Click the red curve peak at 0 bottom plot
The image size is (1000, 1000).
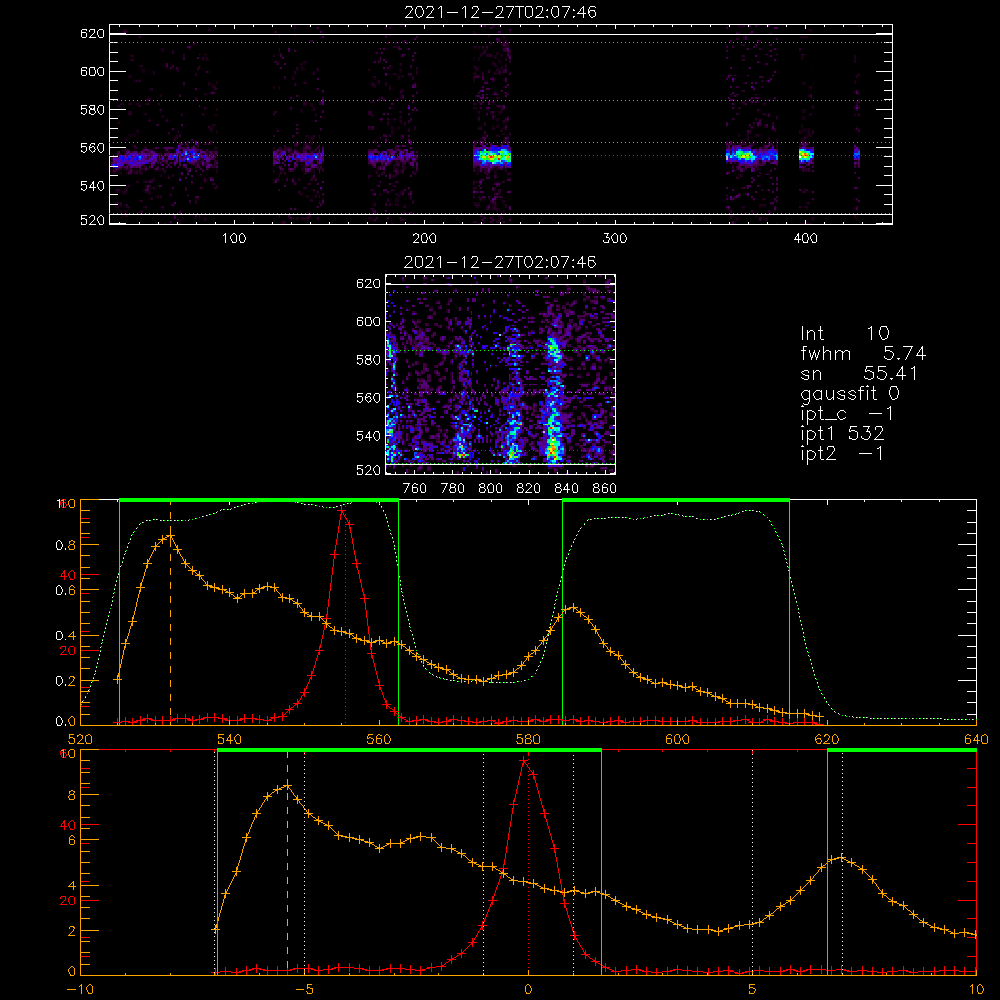tap(524, 760)
